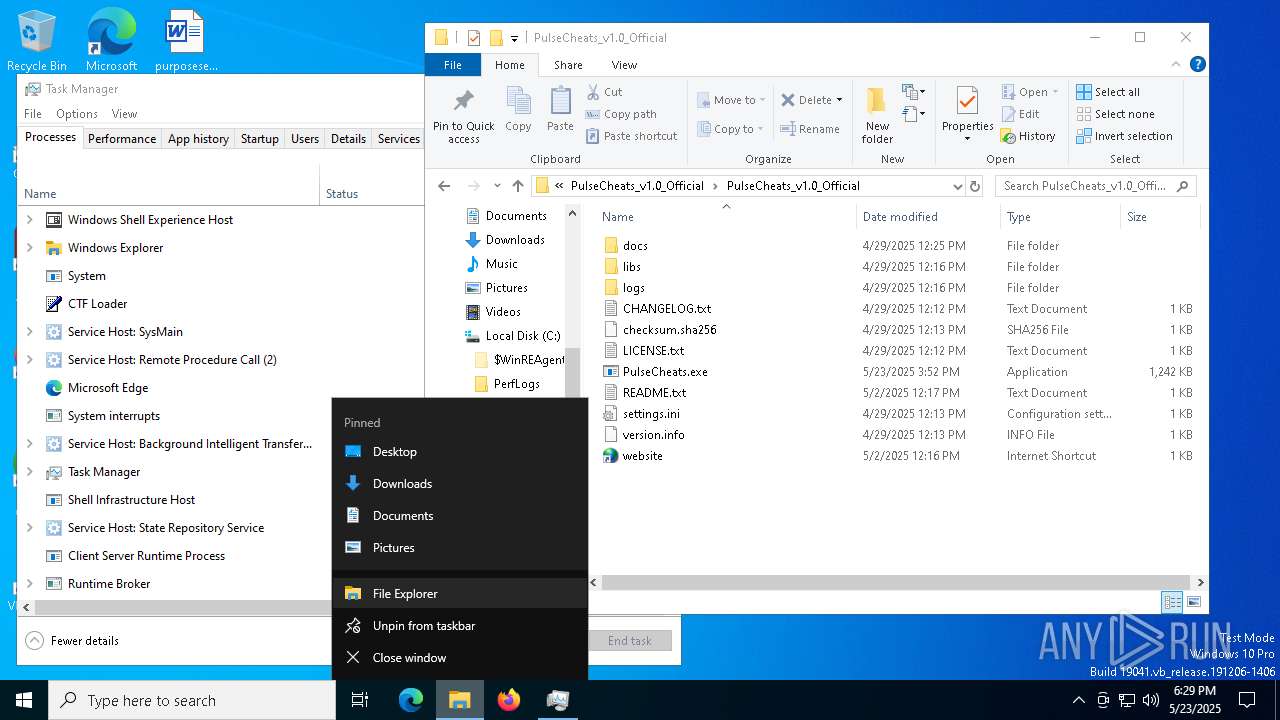Image resolution: width=1280 pixels, height=720 pixels.
Task: Click Select all in ribbon
Action: 1108,92
